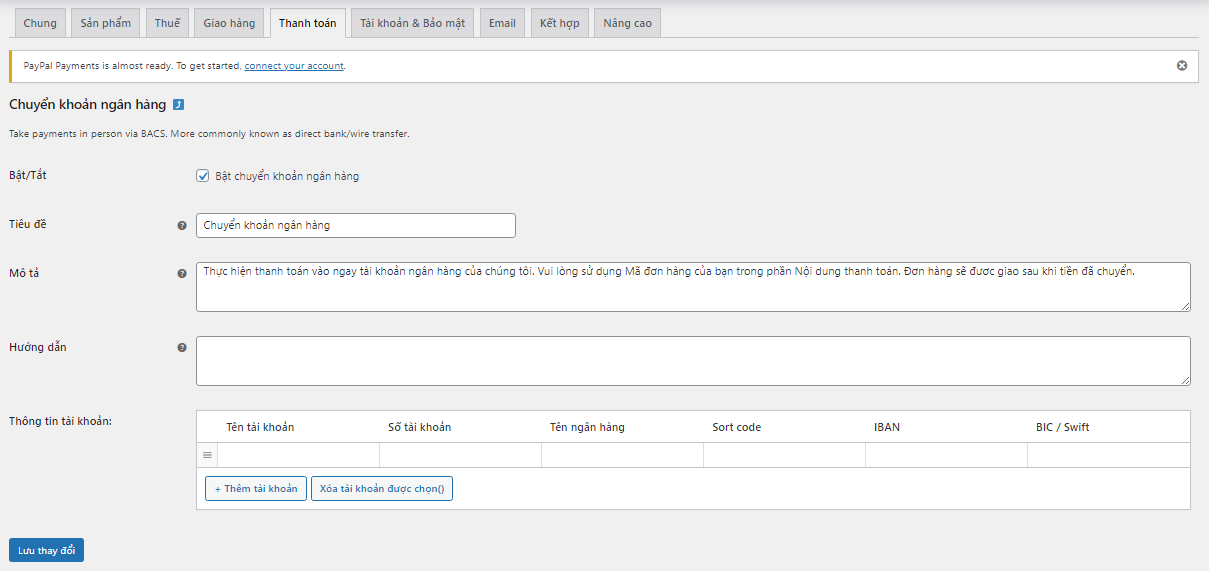The image size is (1209, 571).
Task: Save with Lưu thay đổi button
Action: [46, 550]
